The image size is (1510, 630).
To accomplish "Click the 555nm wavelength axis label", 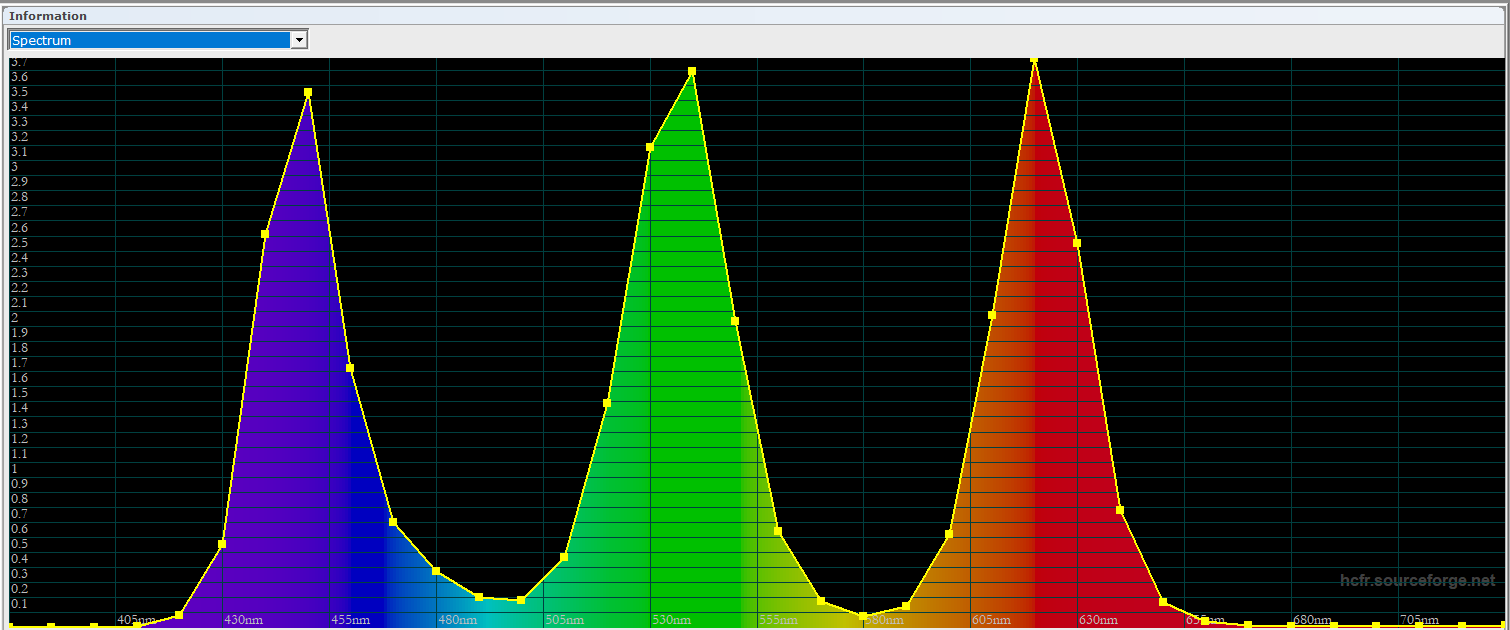I will coord(779,620).
